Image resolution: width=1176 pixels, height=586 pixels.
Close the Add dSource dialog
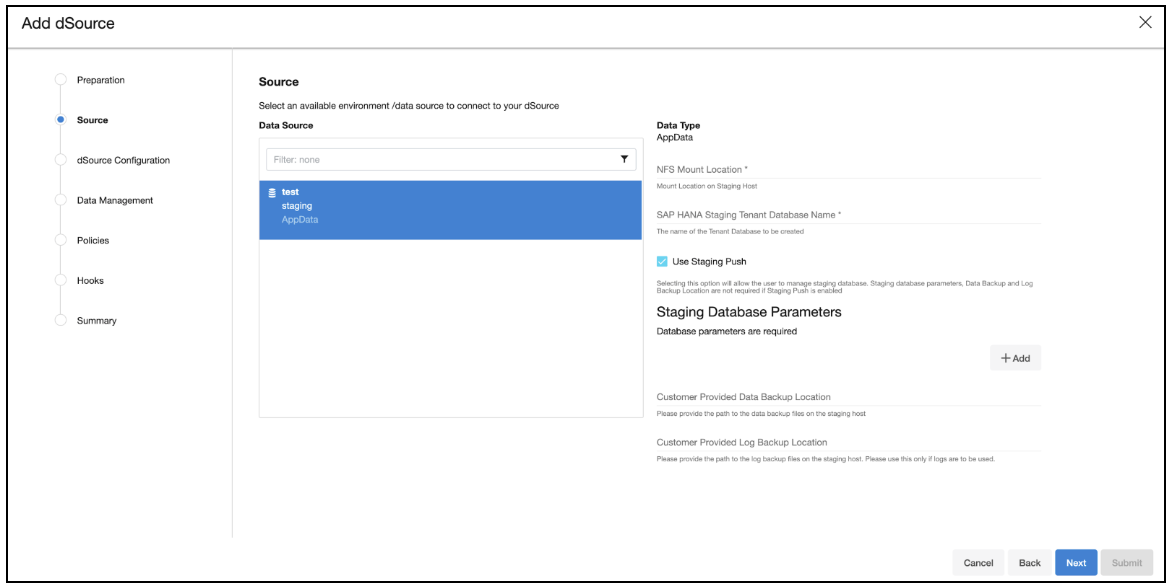1145,22
